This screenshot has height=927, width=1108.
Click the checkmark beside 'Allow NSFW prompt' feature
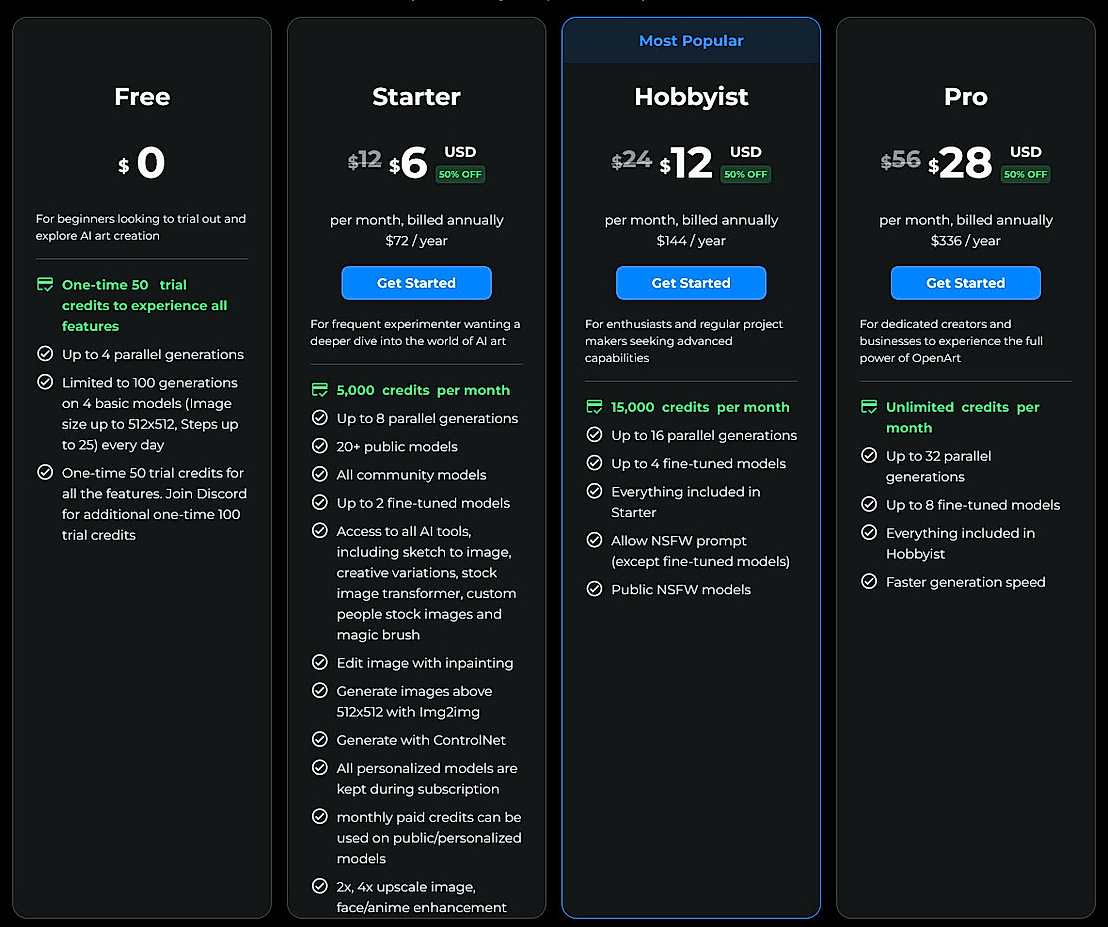point(596,541)
